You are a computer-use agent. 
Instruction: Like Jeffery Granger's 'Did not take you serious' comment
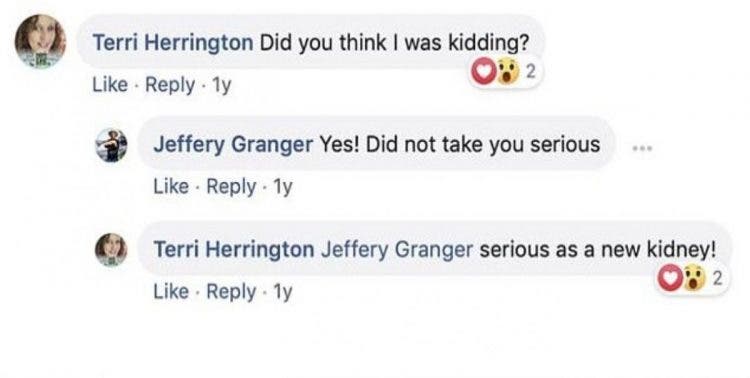pyautogui.click(x=171, y=186)
